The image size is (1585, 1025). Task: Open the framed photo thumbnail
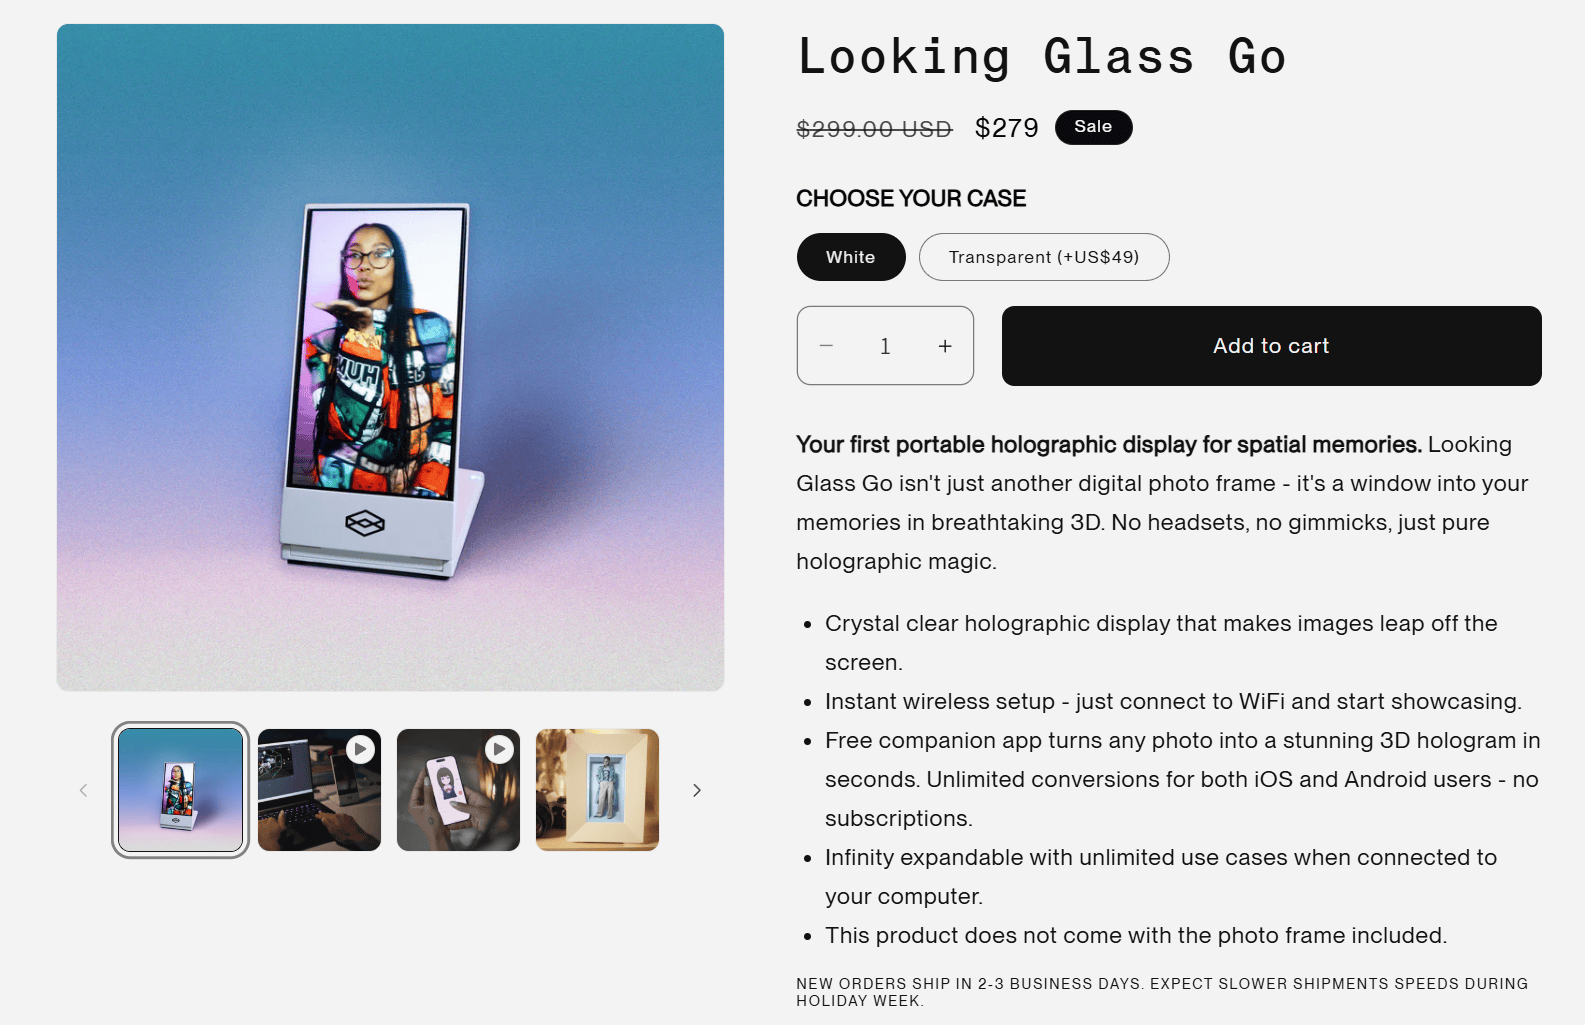pos(597,790)
